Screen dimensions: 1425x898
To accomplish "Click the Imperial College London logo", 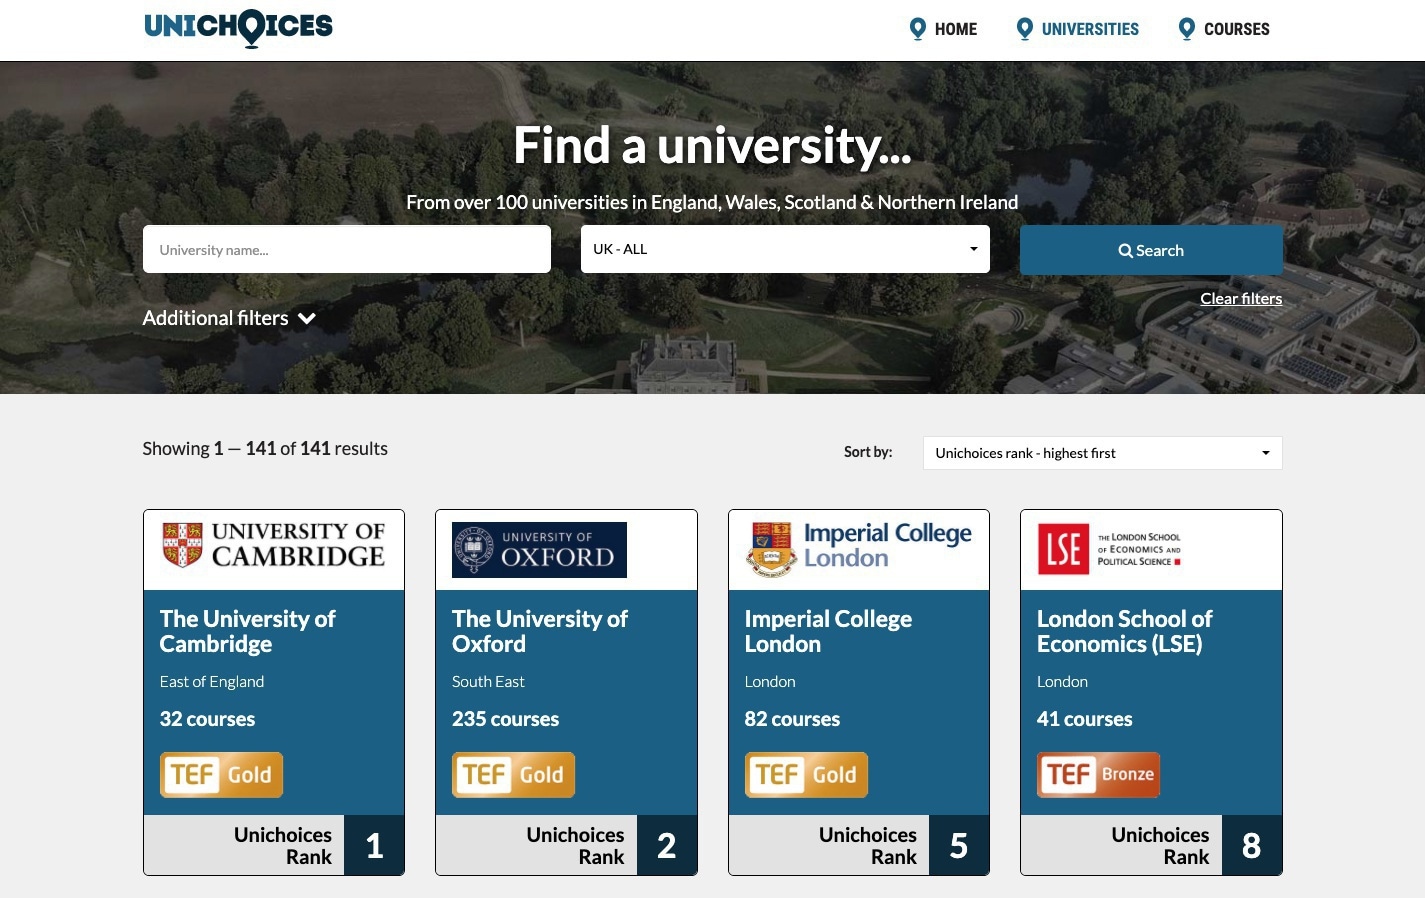I will pyautogui.click(x=859, y=548).
